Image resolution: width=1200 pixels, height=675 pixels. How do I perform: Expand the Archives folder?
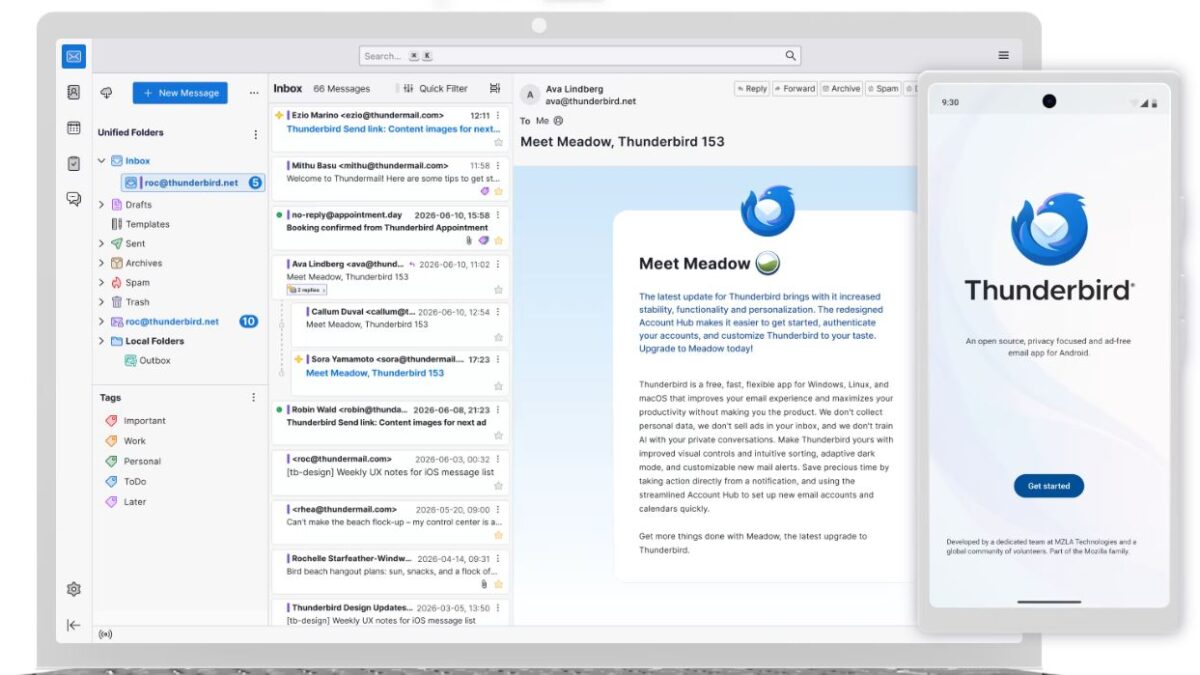101,263
